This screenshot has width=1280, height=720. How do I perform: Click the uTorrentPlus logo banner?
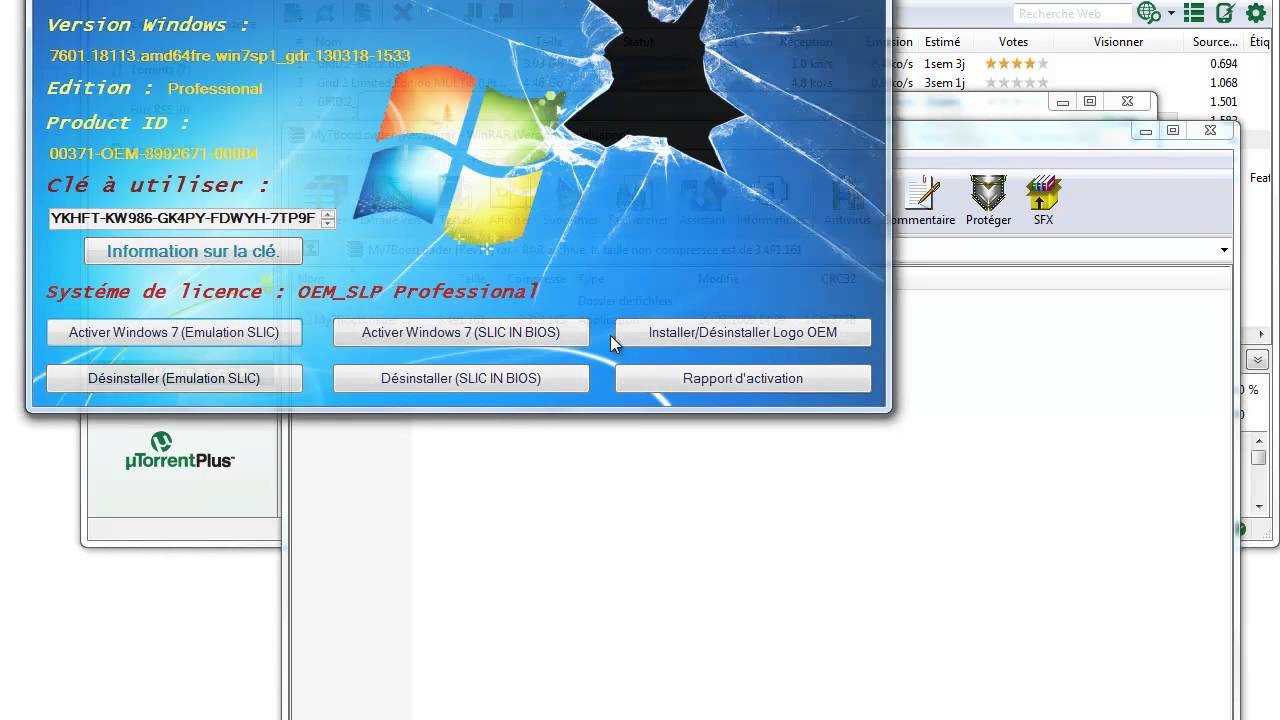coord(180,451)
